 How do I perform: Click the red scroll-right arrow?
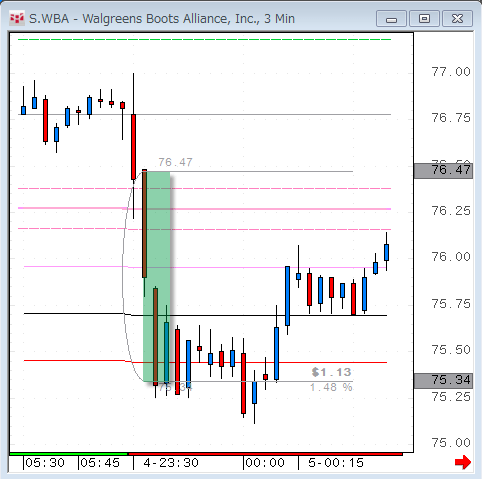(x=463, y=462)
